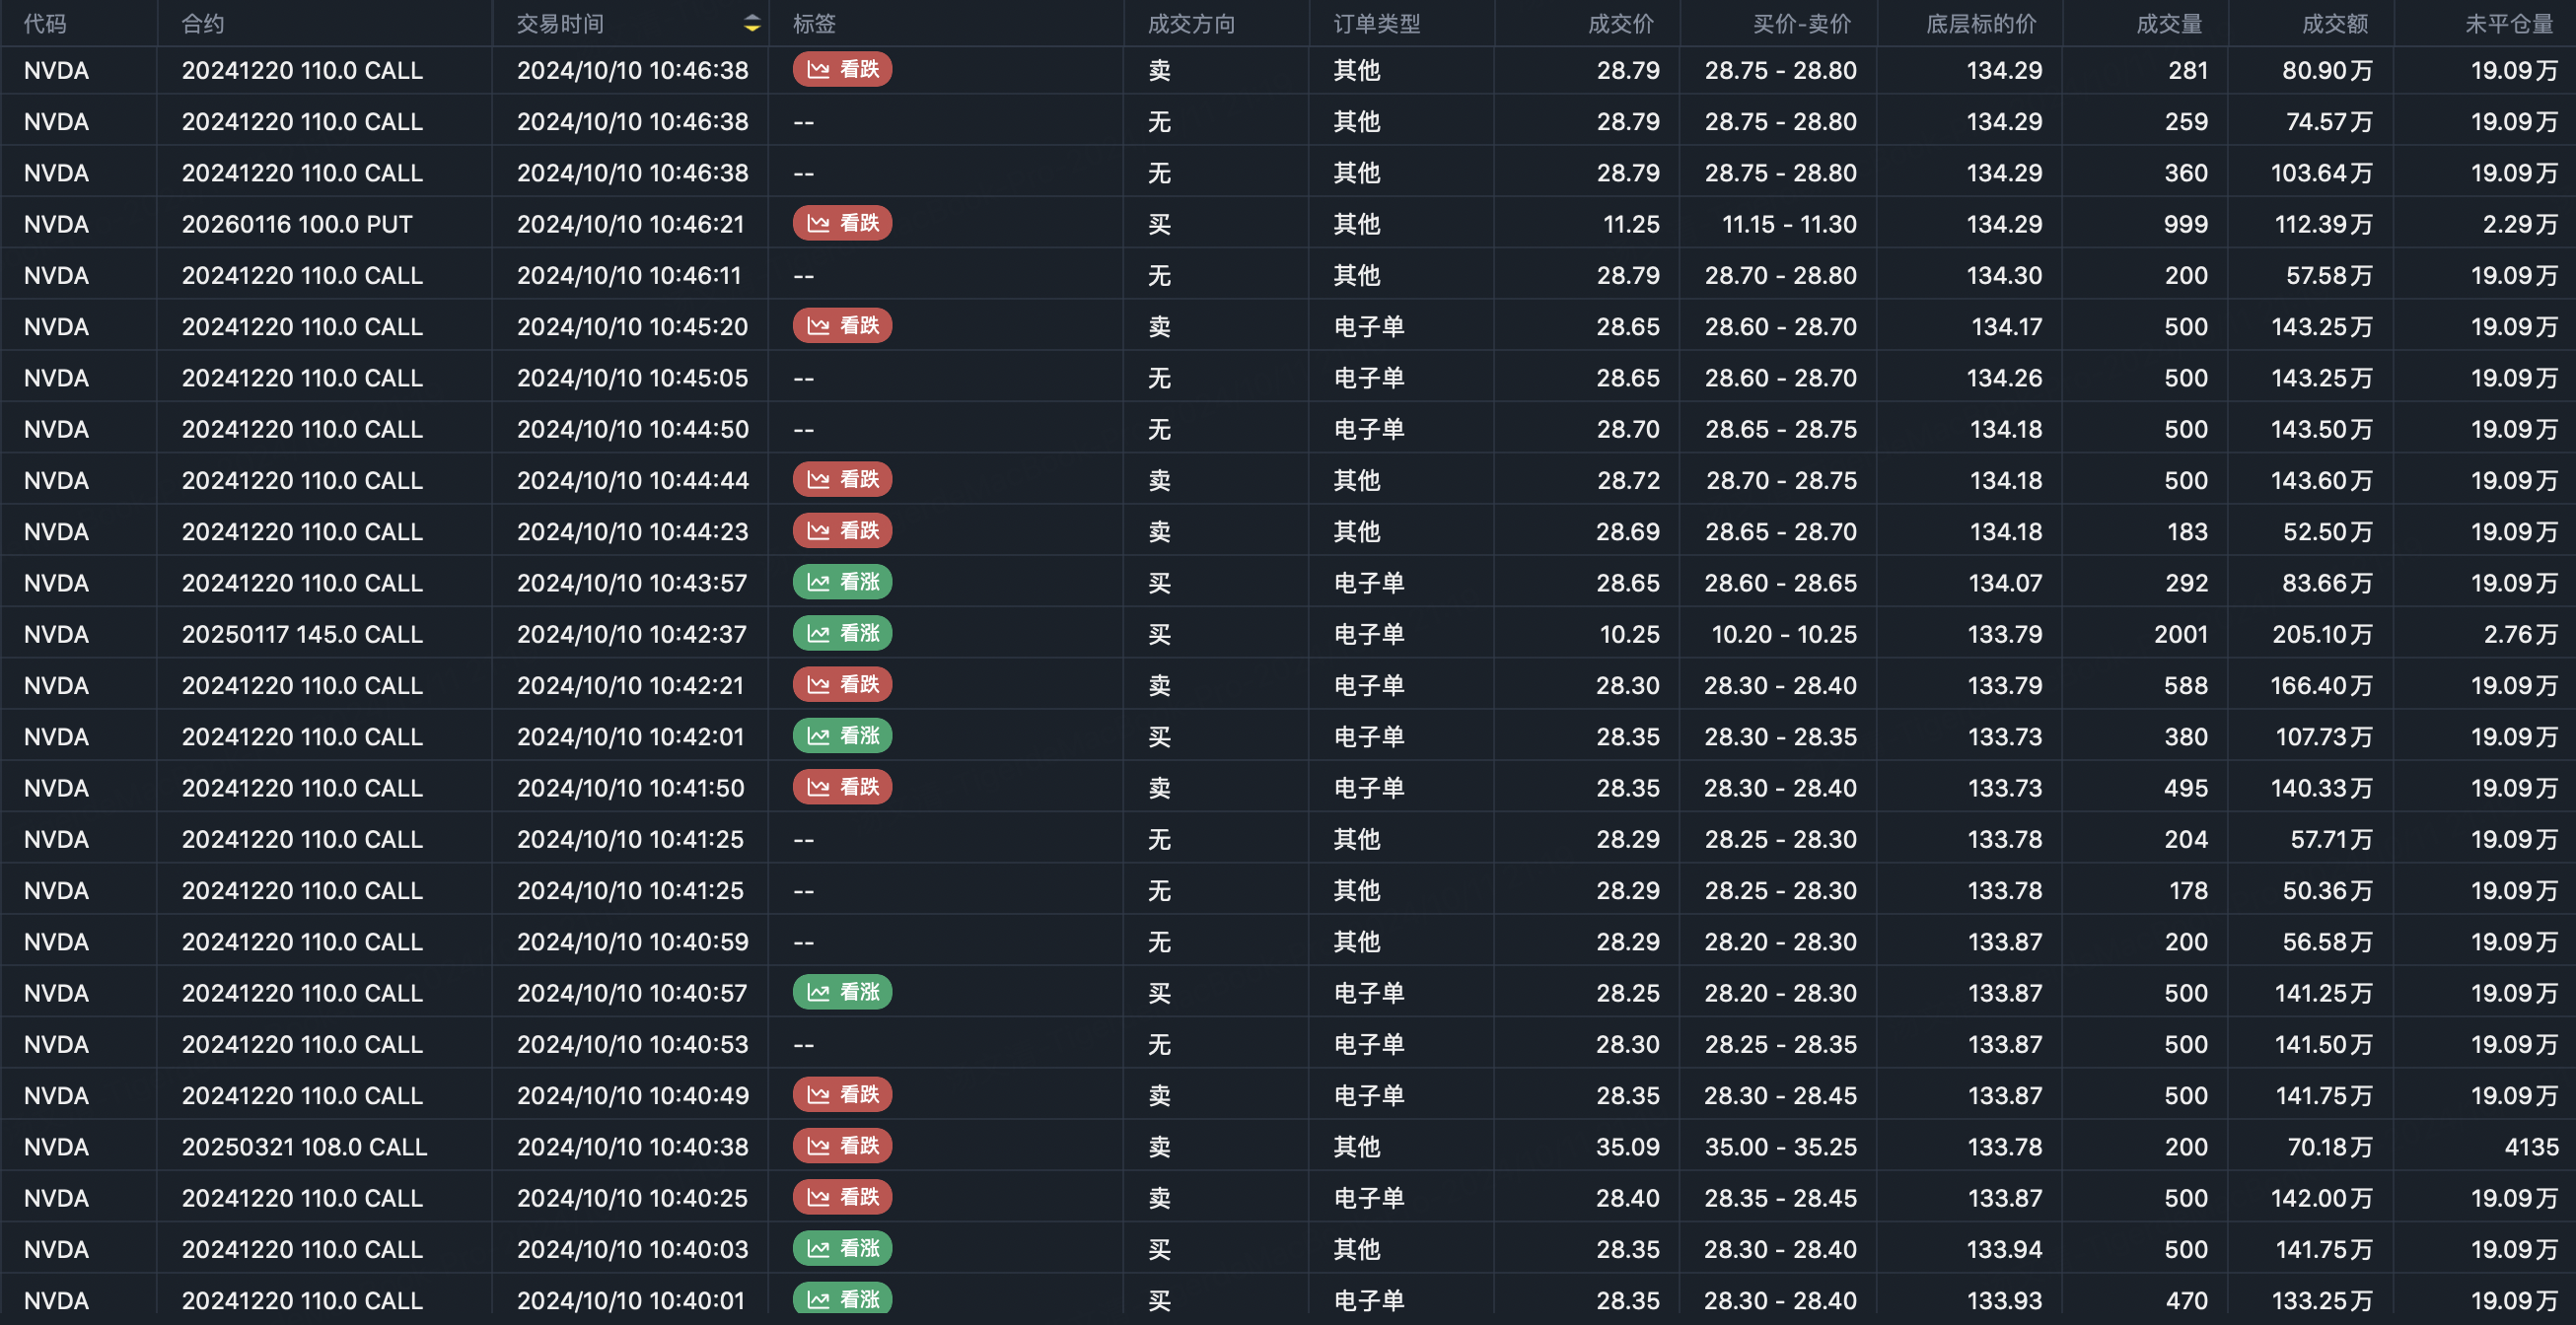Screen dimensions: 2576x1325
Task: Click the open interest value 2.29万
Action: click(2520, 224)
